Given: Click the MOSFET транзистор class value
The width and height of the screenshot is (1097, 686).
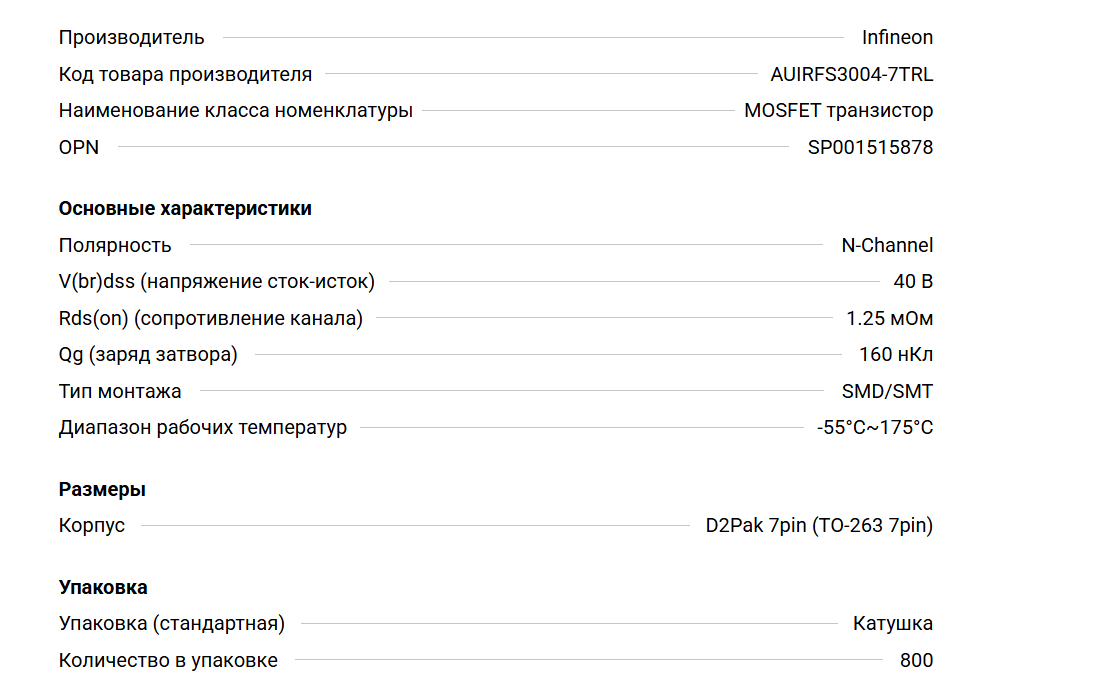Looking at the screenshot, I should pos(838,111).
